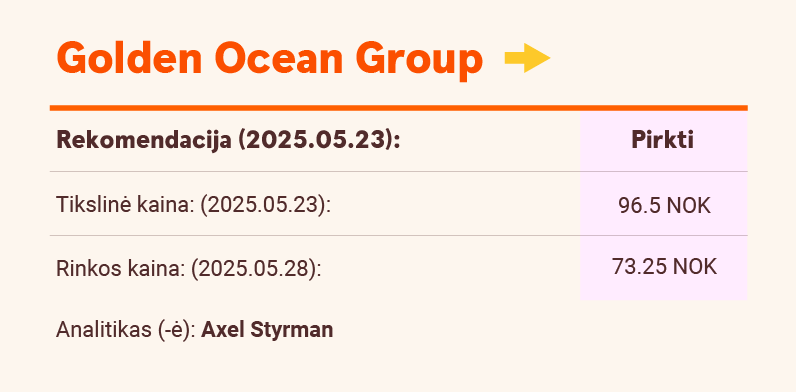Screen dimensions: 796x392
Task: Click NOK in the target price cell
Action: (x=688, y=206)
